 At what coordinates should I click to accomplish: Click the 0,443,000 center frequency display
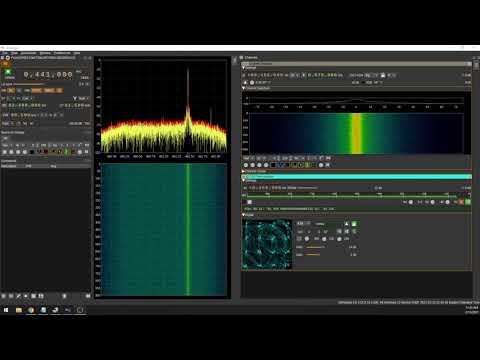(x=48, y=75)
